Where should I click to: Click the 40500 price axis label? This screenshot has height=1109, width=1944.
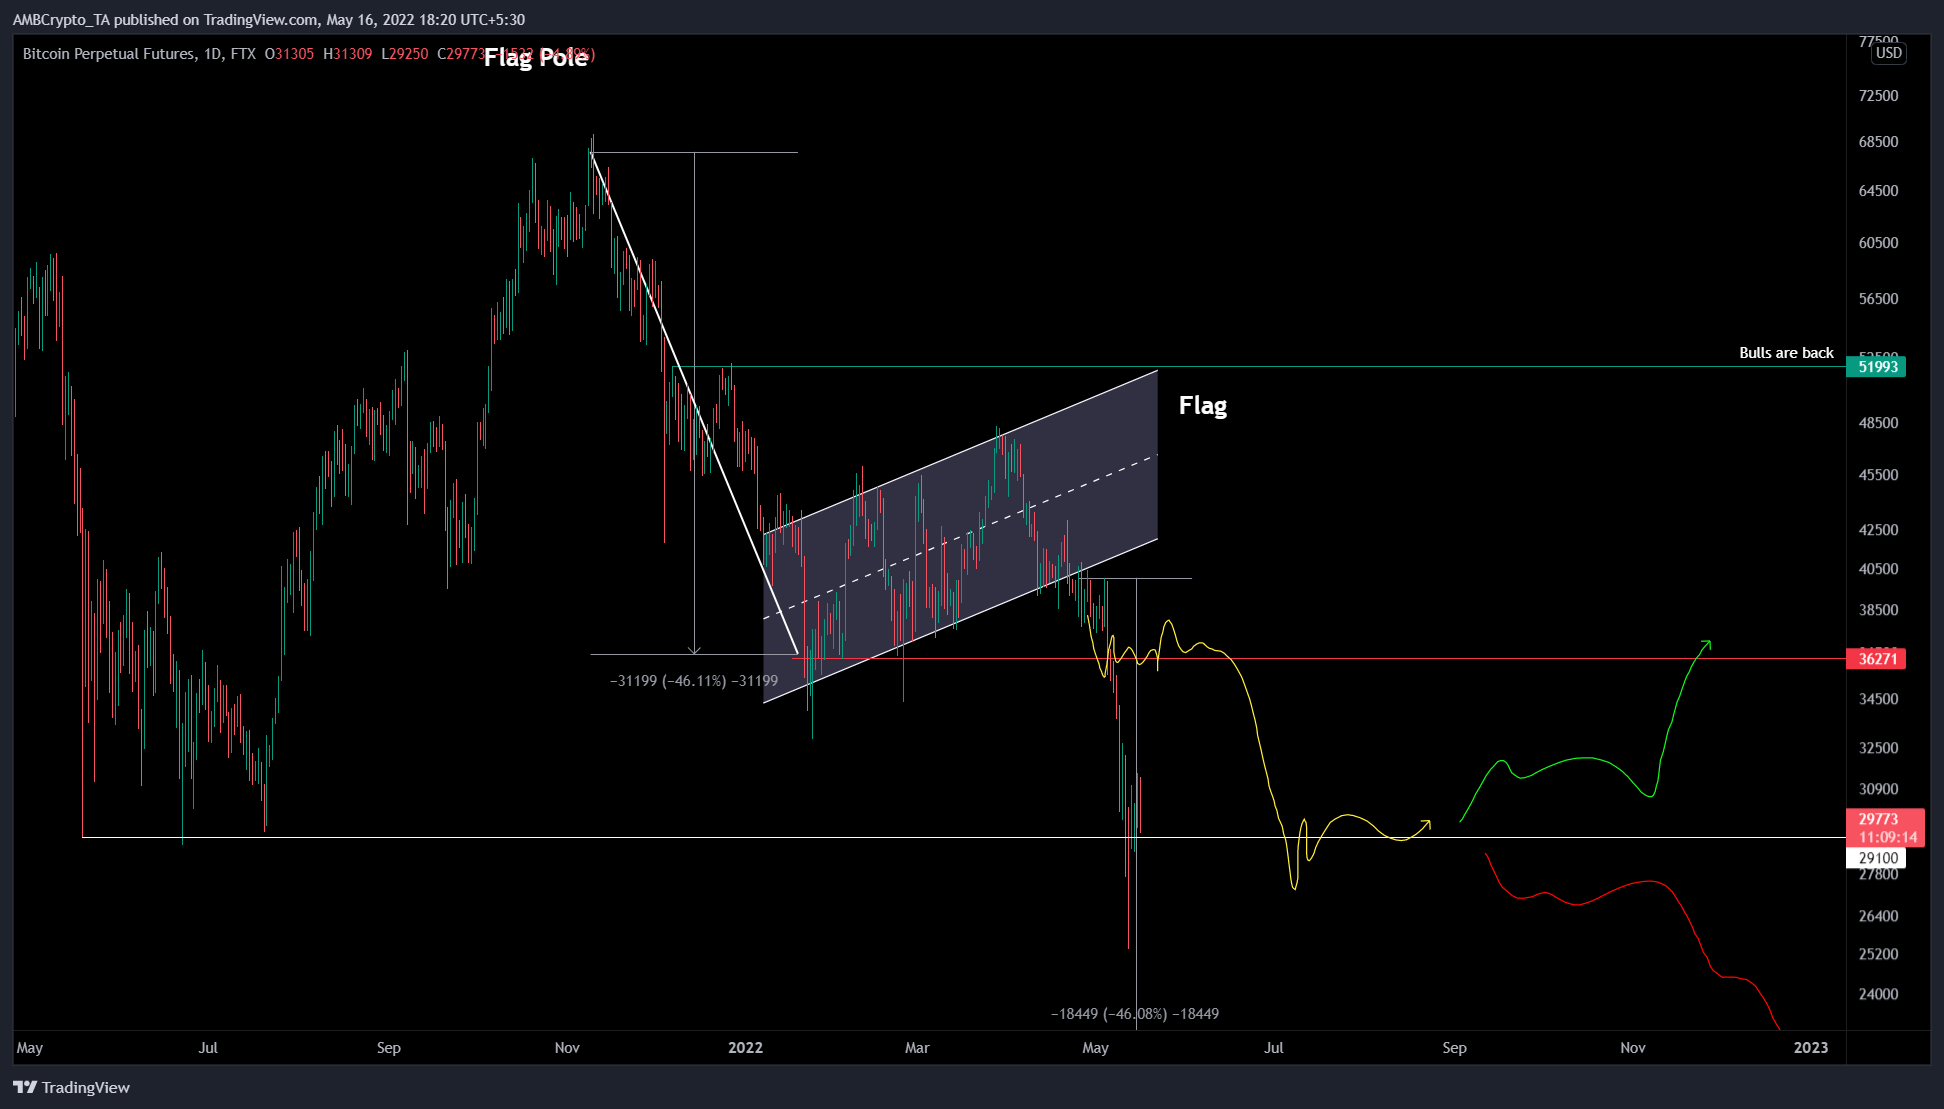click(1878, 568)
